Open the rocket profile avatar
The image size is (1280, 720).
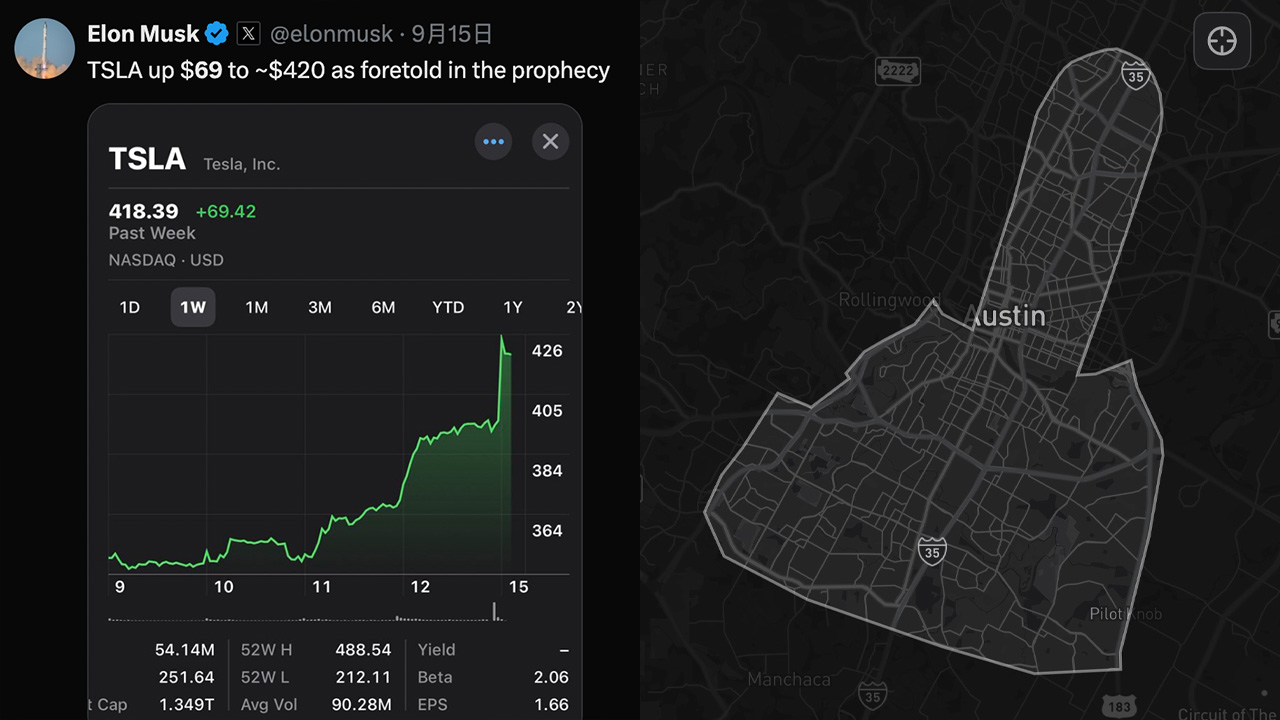click(x=45, y=48)
